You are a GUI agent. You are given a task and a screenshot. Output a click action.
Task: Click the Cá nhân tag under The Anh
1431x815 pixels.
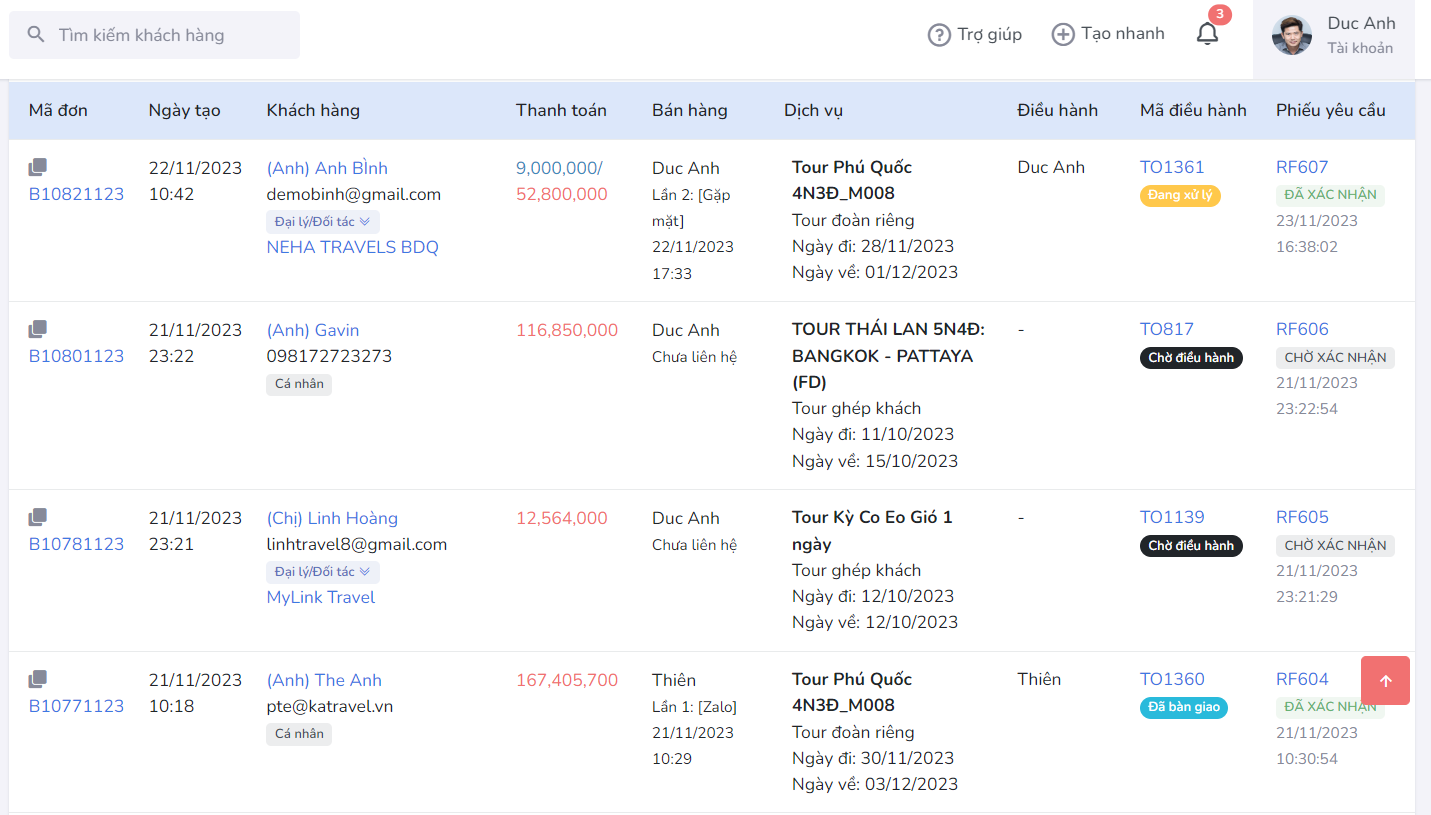pyautogui.click(x=299, y=733)
